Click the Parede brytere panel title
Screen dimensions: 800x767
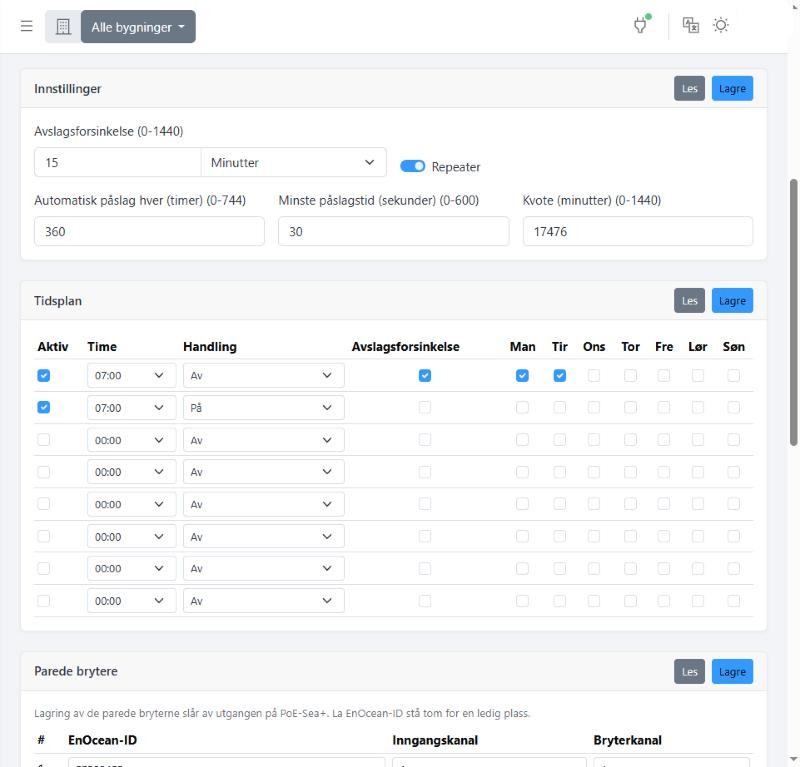76,671
